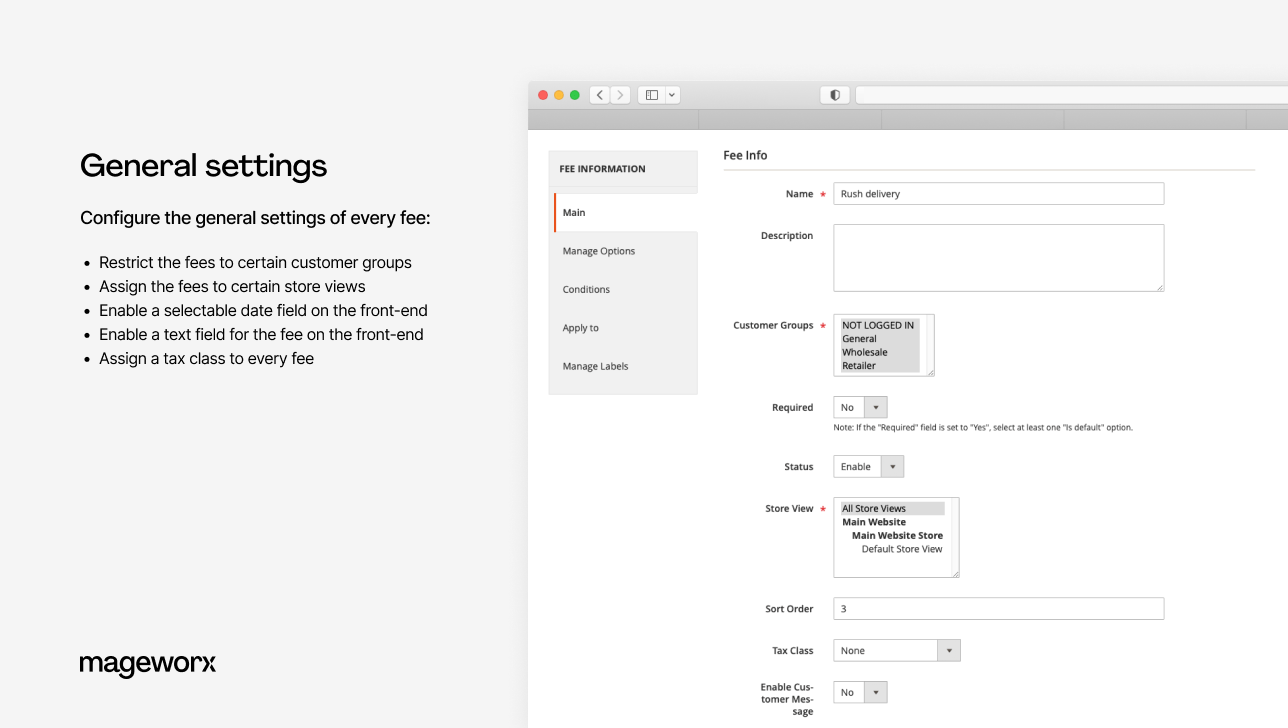Open the privacy shield icon in the toolbar
This screenshot has width=1288, height=728.
tap(834, 94)
